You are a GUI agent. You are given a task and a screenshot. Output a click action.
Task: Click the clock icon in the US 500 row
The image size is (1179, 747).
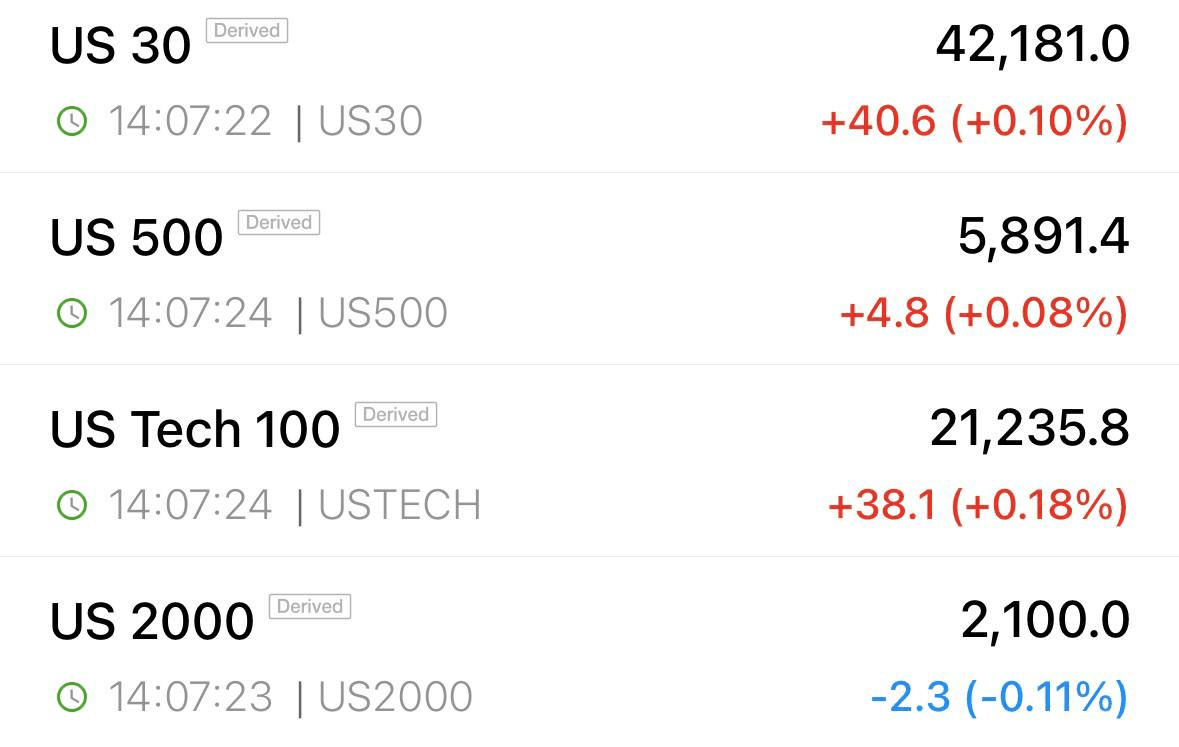(x=72, y=313)
